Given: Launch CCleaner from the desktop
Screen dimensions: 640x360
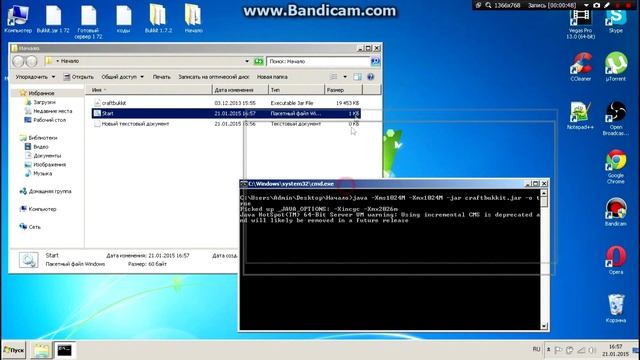Looking at the screenshot, I should (580, 67).
